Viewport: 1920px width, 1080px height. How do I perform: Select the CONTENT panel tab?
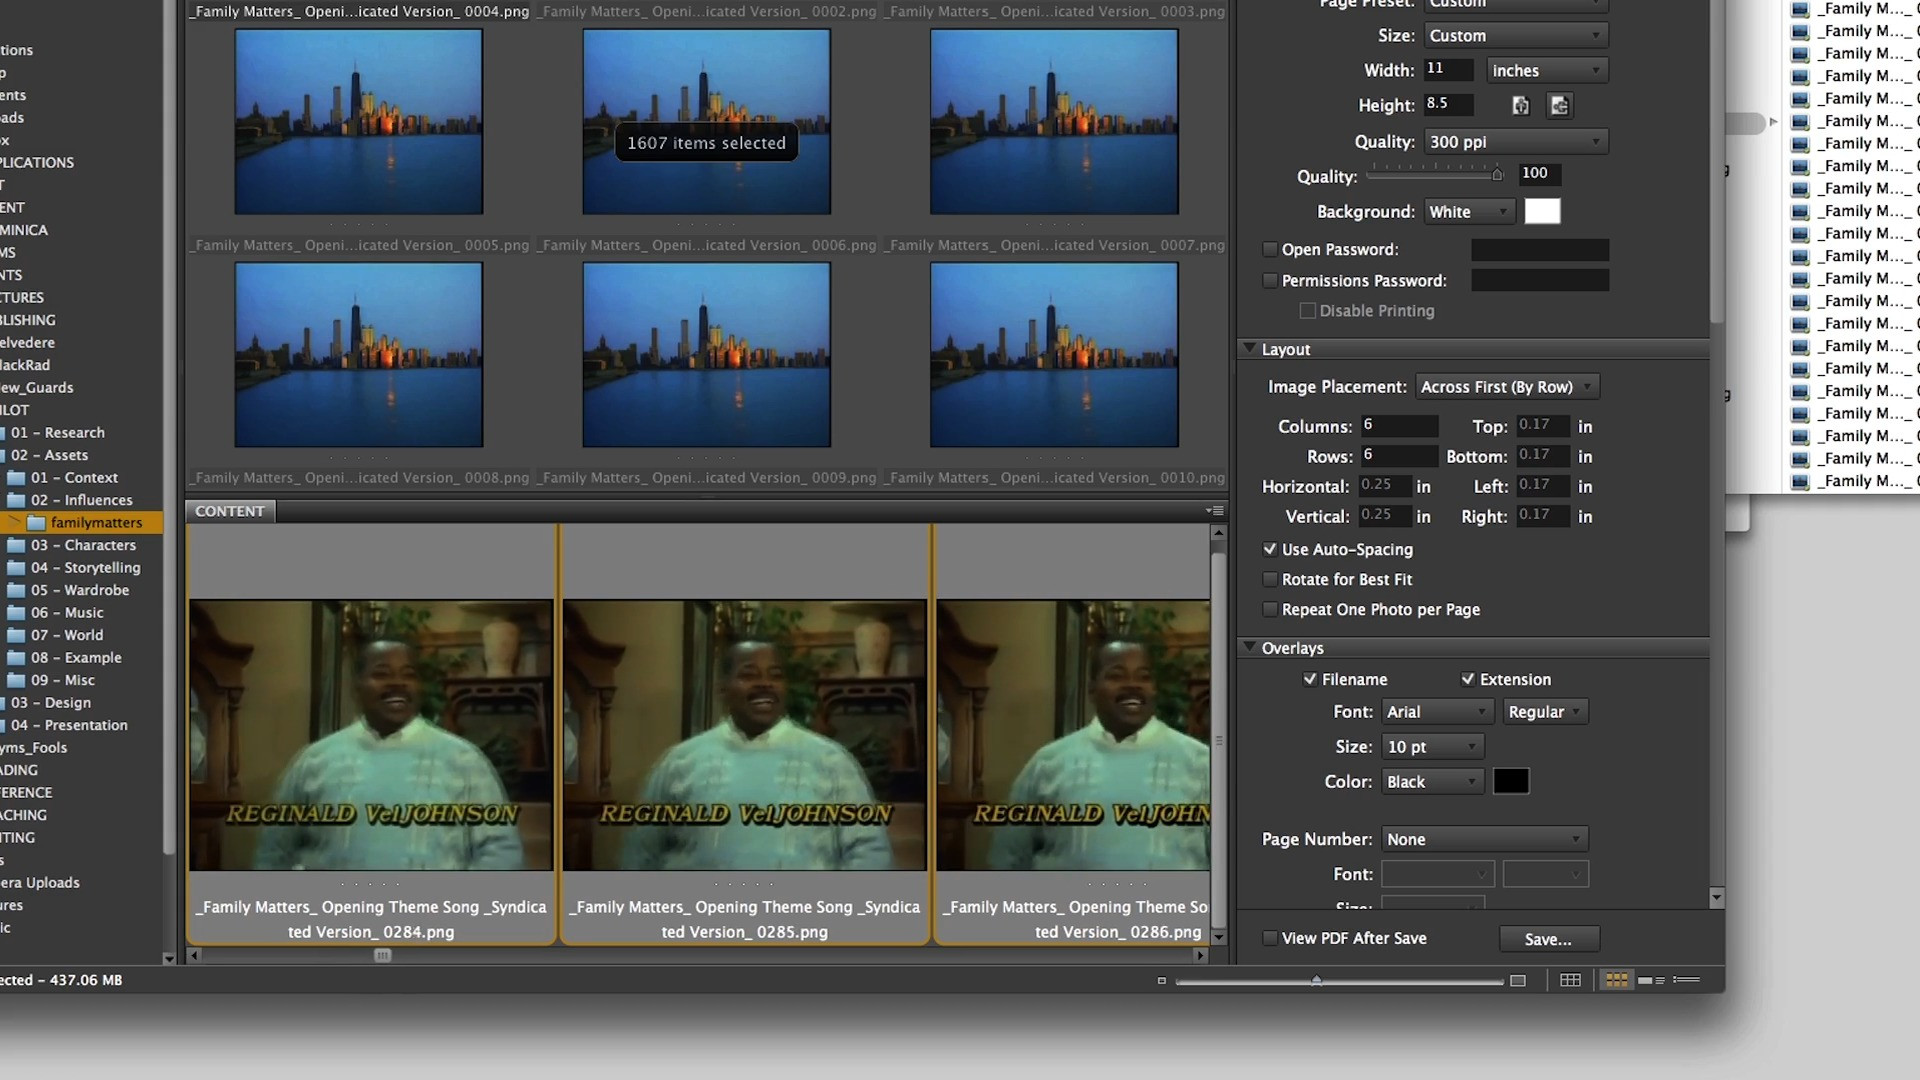click(230, 511)
